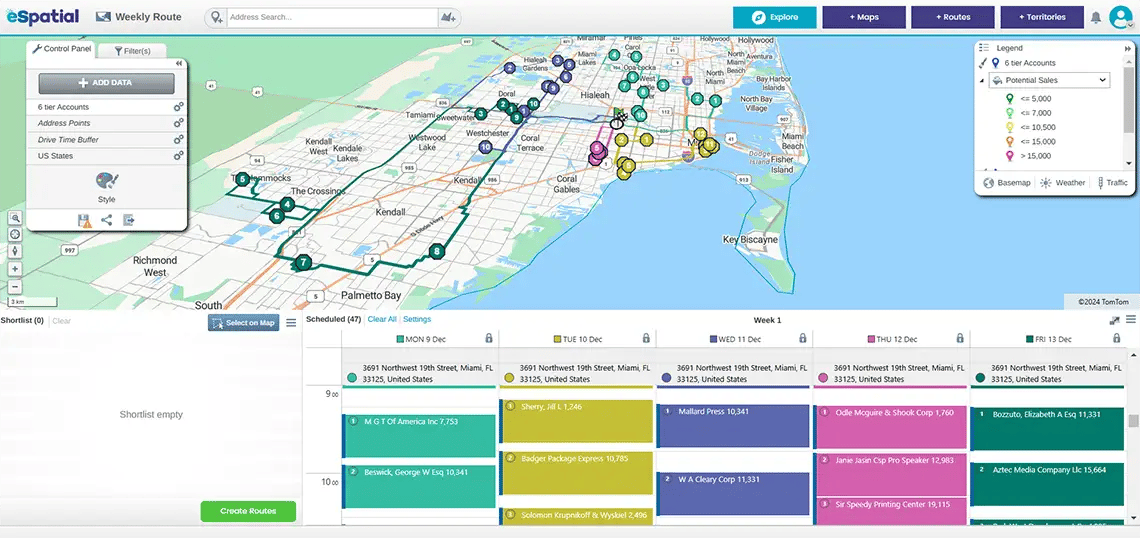Toggle the Basemap option in legend
This screenshot has height=538, width=1140.
[1006, 182]
